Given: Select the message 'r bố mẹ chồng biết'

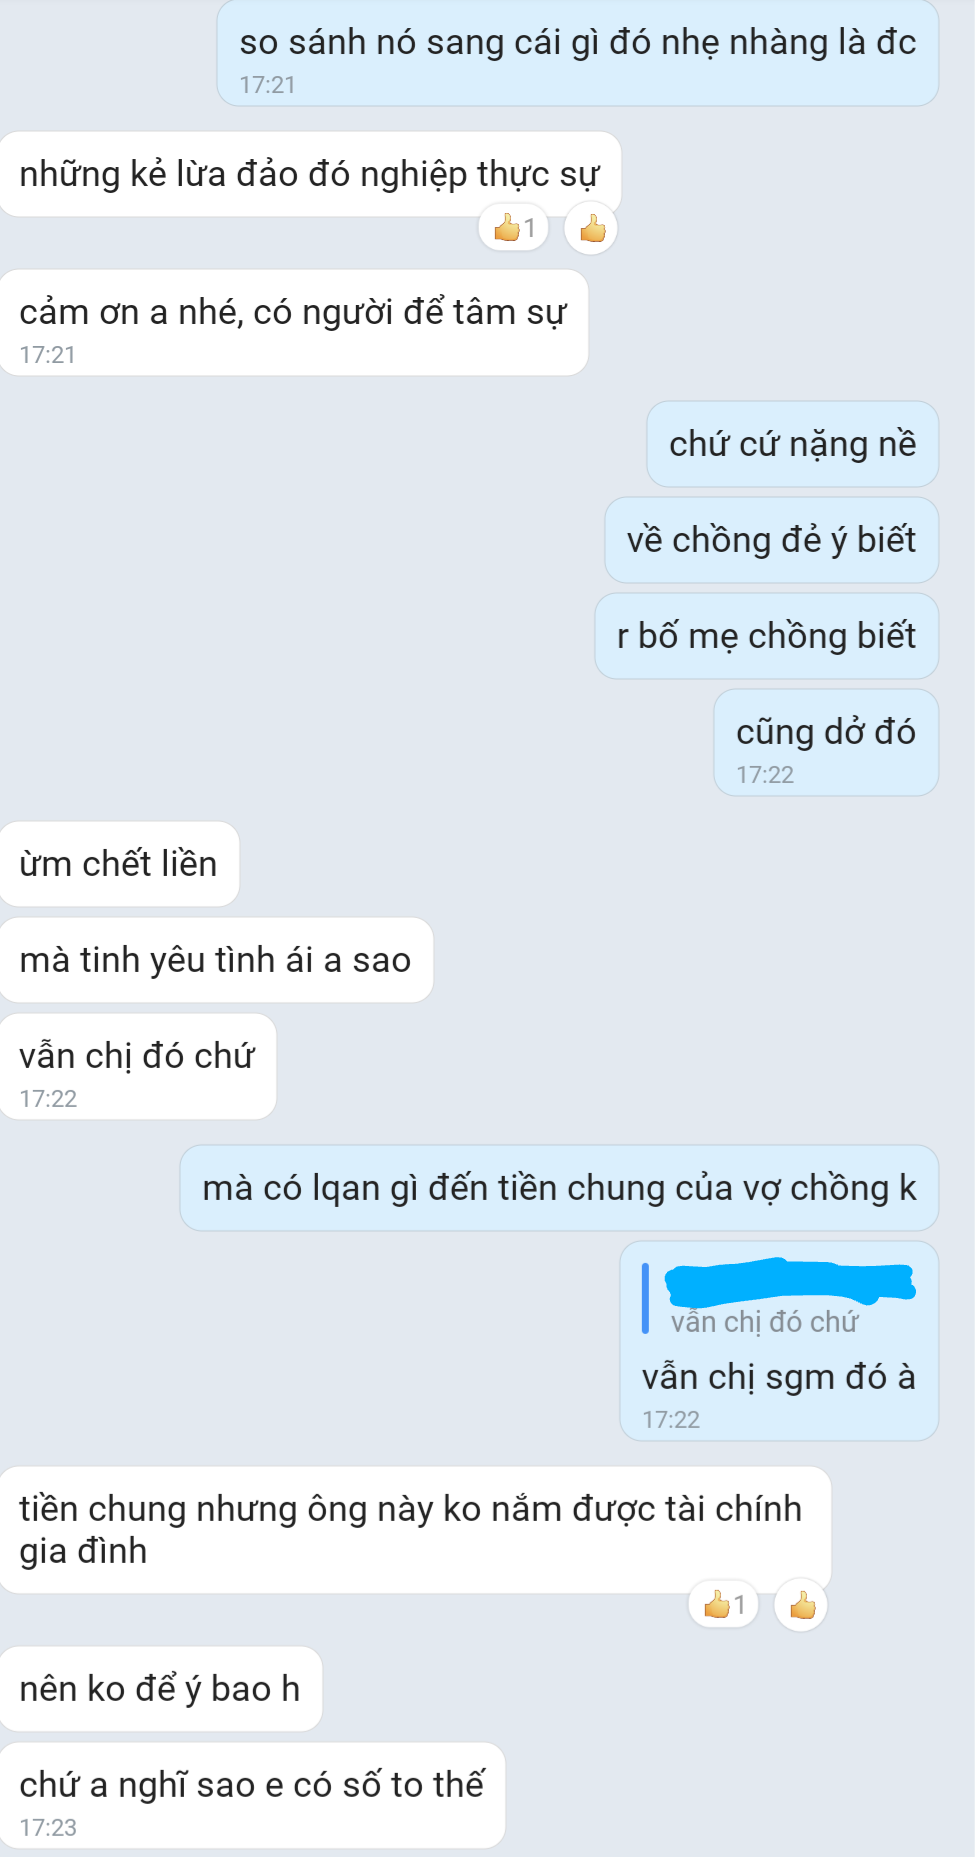Looking at the screenshot, I should coord(767,636).
